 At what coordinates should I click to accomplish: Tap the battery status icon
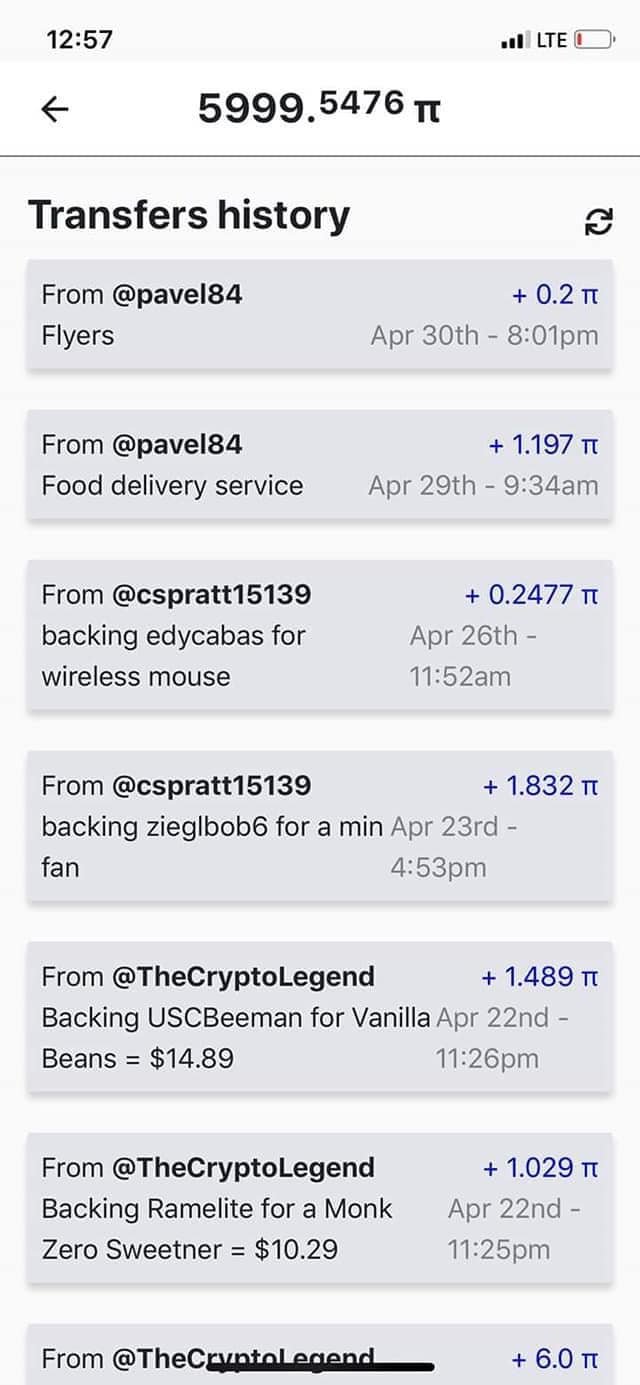click(x=593, y=41)
